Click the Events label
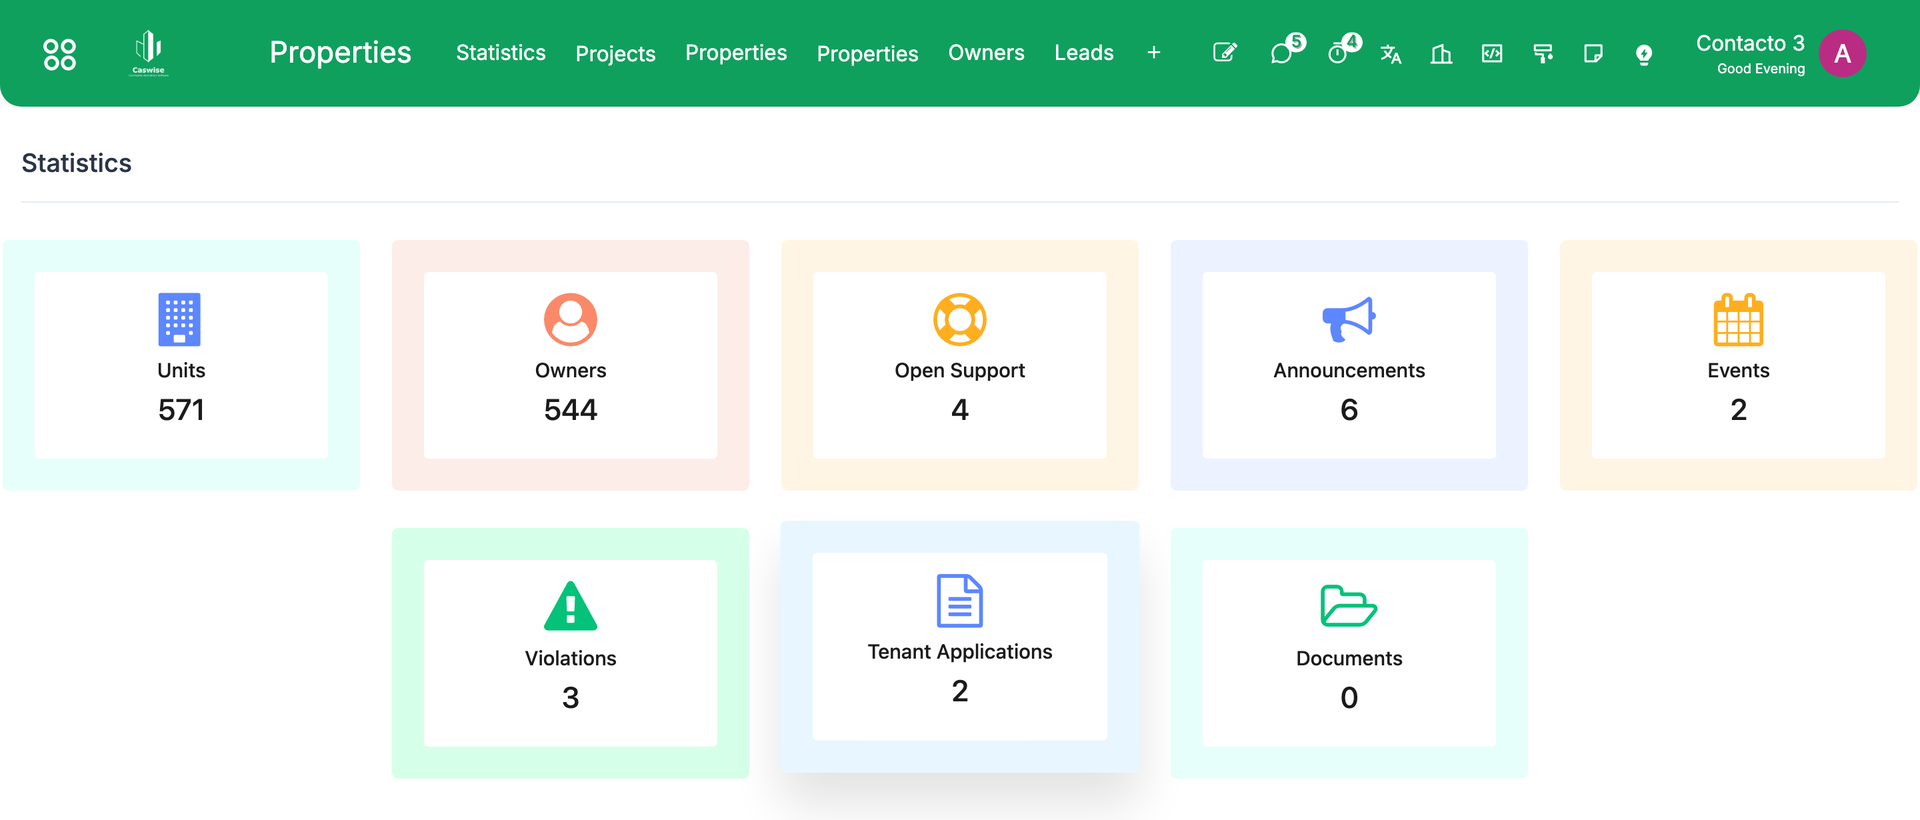This screenshot has width=1920, height=820. coord(1739,370)
